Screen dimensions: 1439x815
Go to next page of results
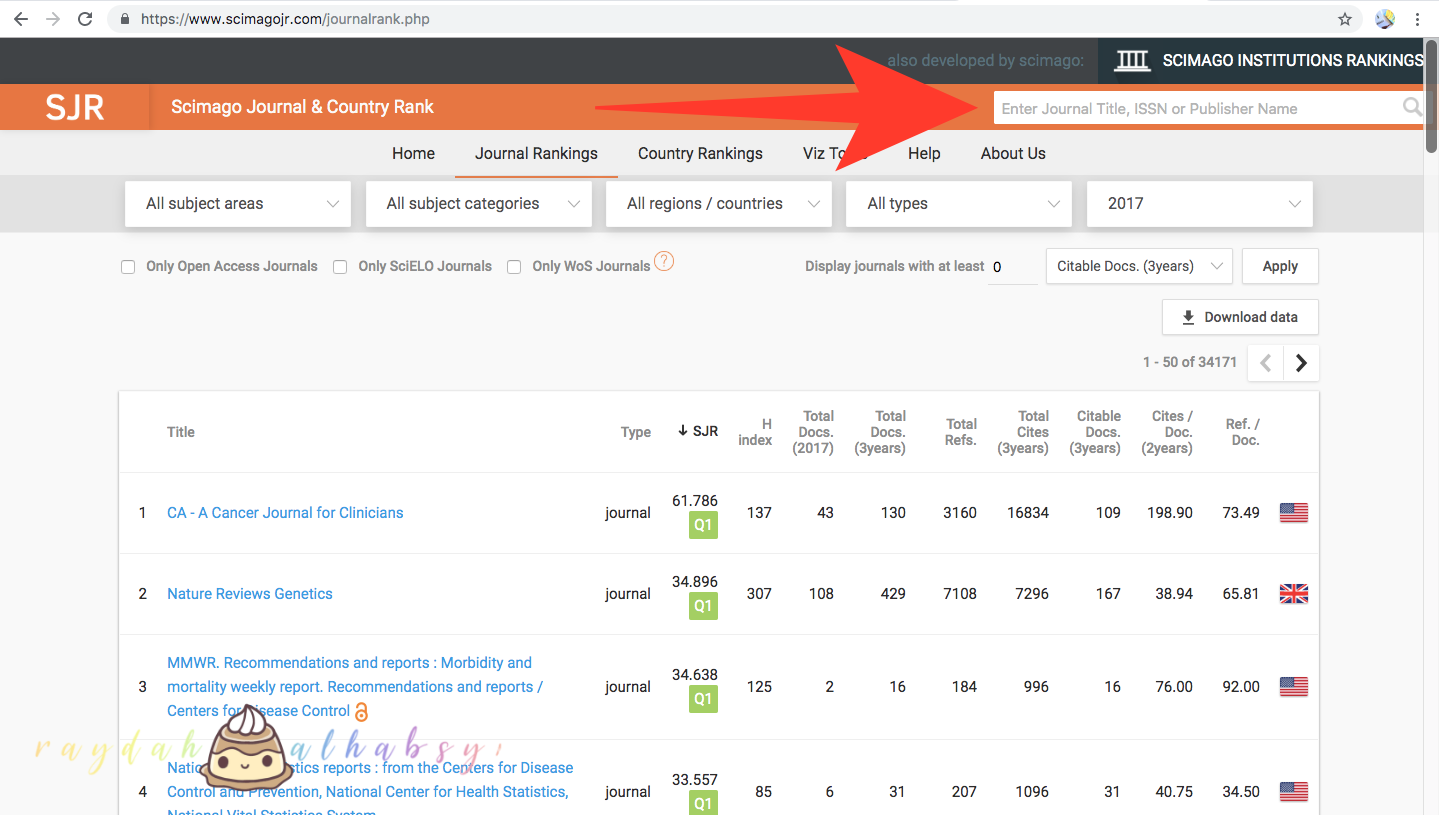pyautogui.click(x=1301, y=363)
